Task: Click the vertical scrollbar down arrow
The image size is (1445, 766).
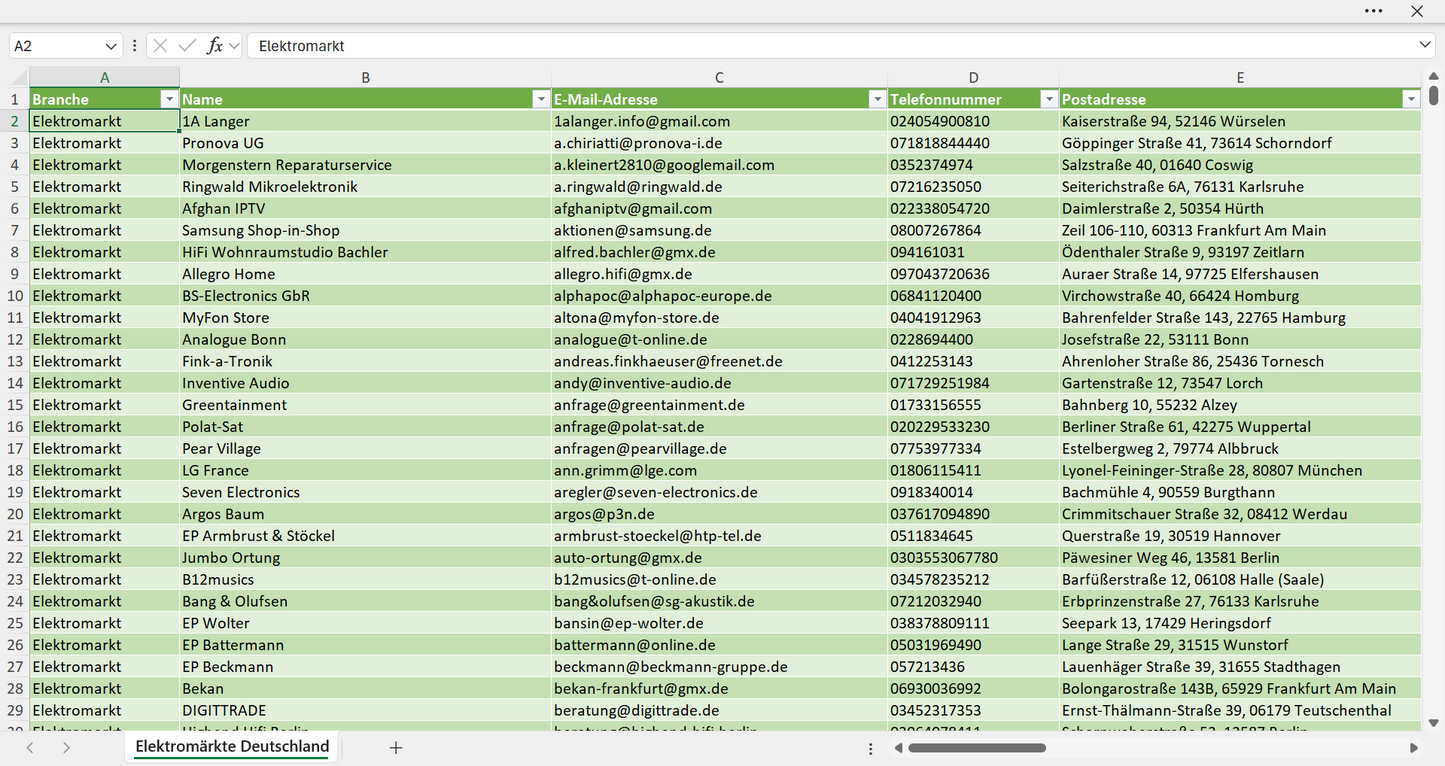Action: pos(1434,722)
